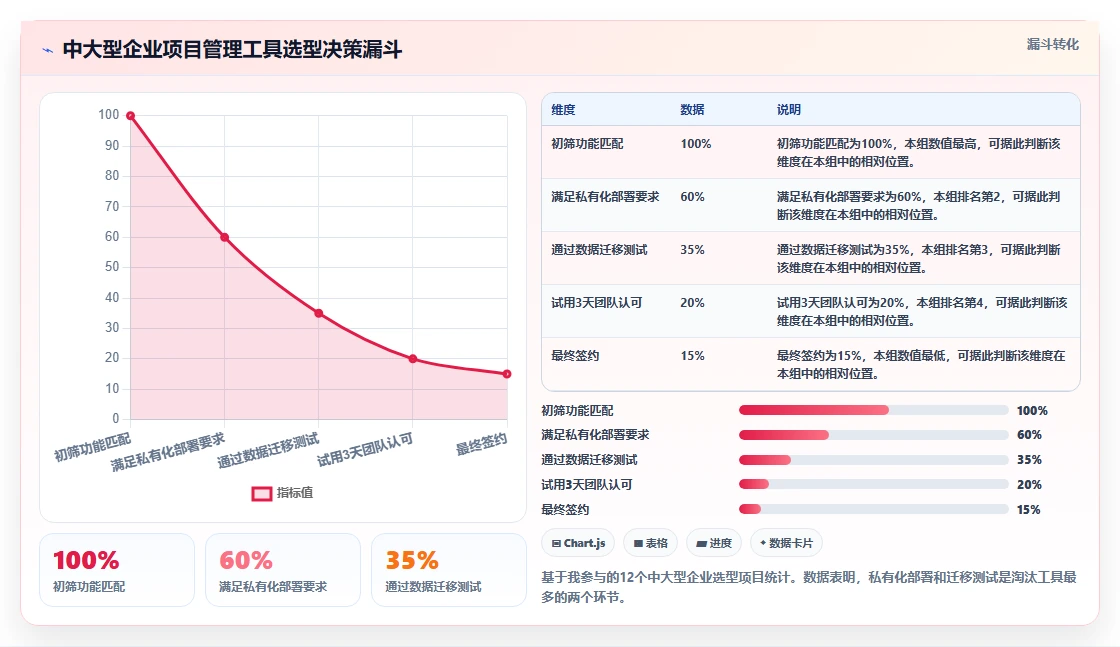Select the chart data point at value 100

click(131, 116)
